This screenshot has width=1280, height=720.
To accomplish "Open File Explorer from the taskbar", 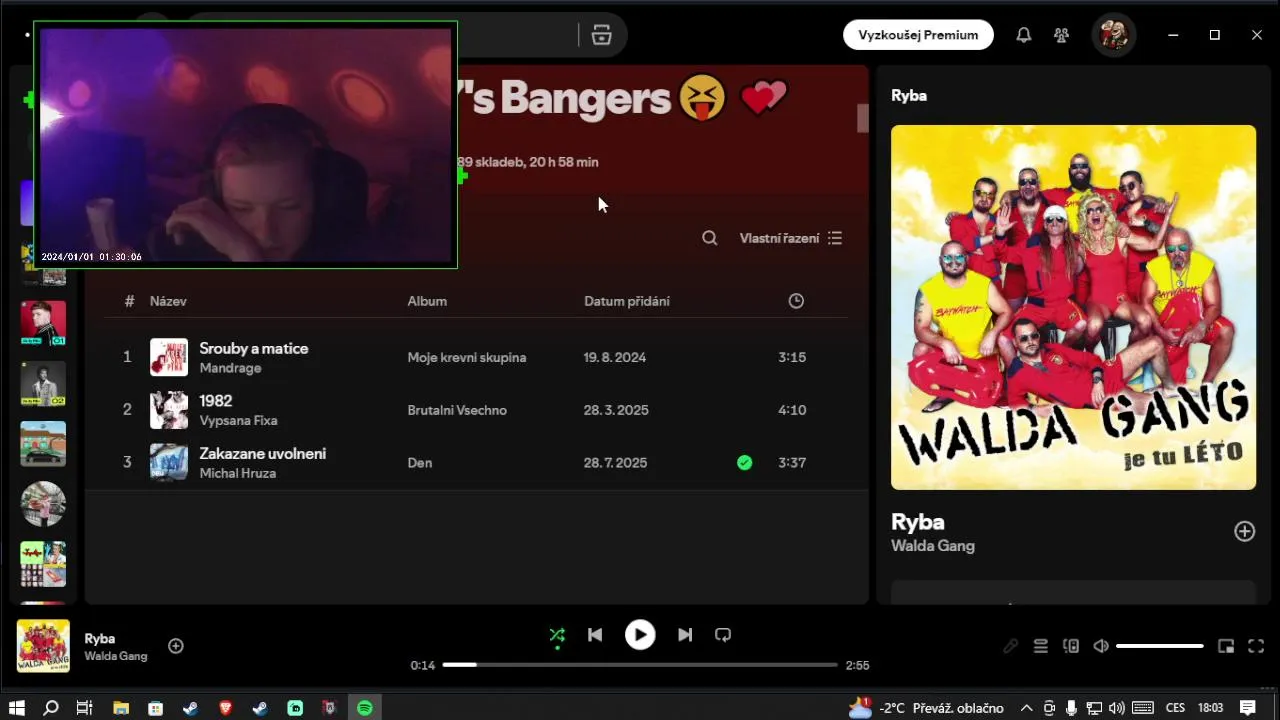I will pyautogui.click(x=120, y=708).
